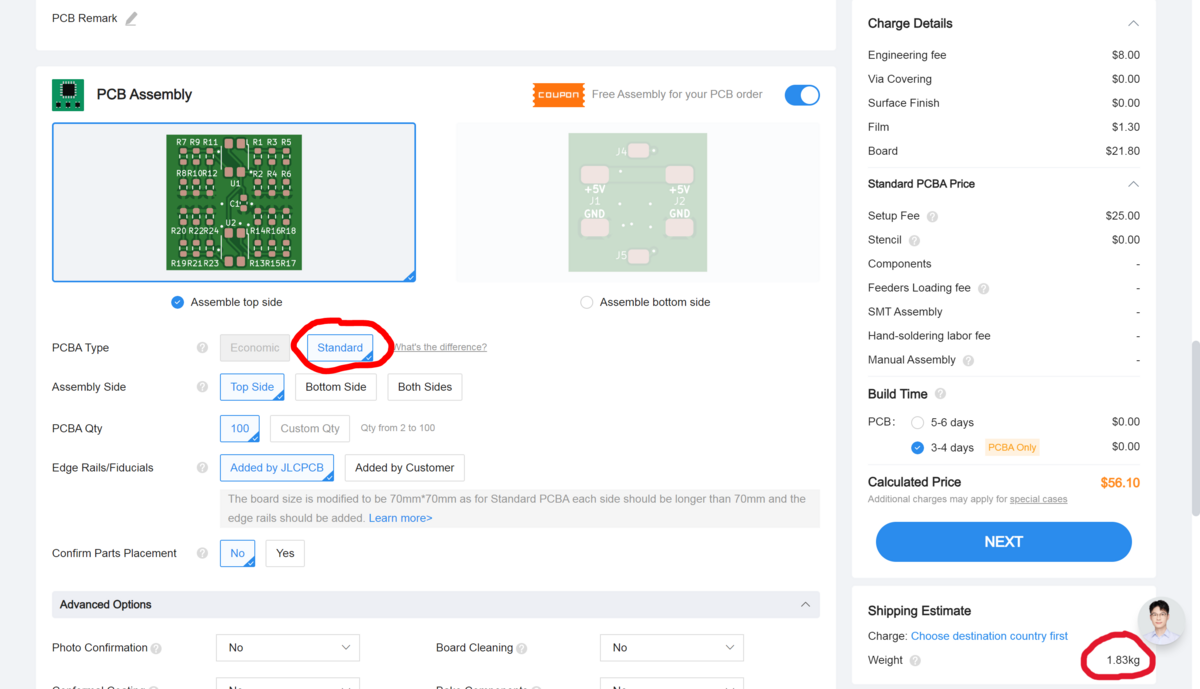The height and width of the screenshot is (689, 1200).
Task: Click the 1.83kg weight value
Action: 1123,661
